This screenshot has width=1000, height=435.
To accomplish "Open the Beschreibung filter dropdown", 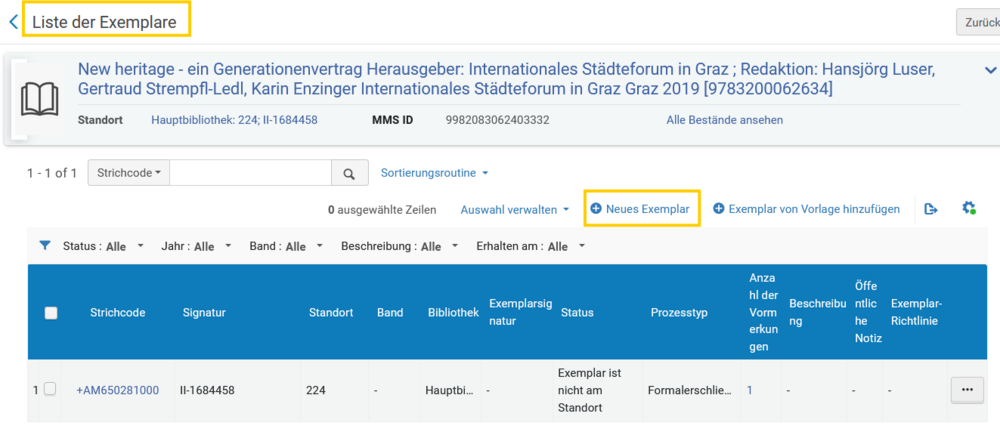I will (x=400, y=246).
